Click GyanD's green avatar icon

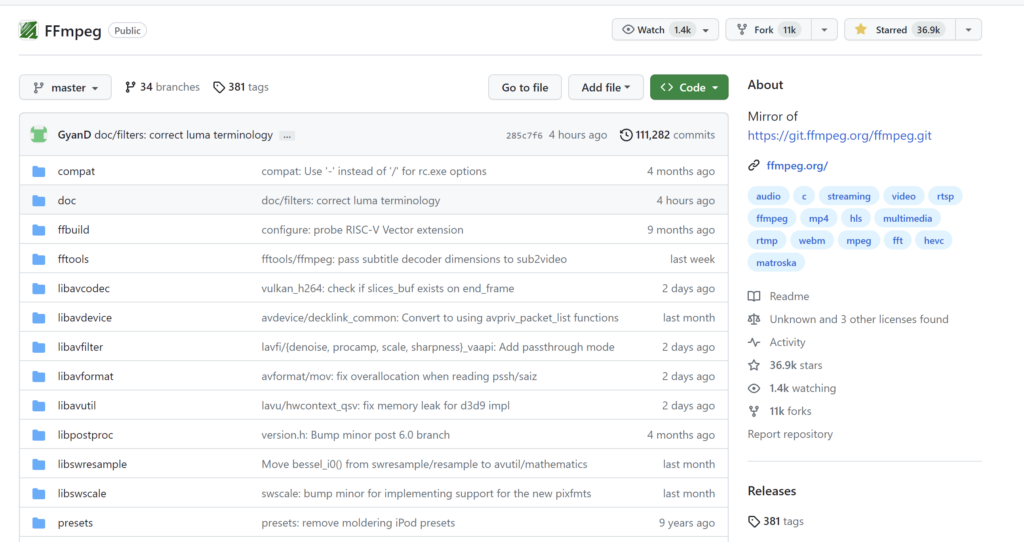point(39,135)
